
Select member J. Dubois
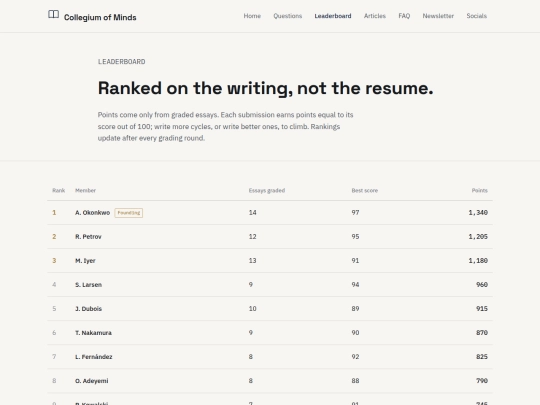[88, 309]
